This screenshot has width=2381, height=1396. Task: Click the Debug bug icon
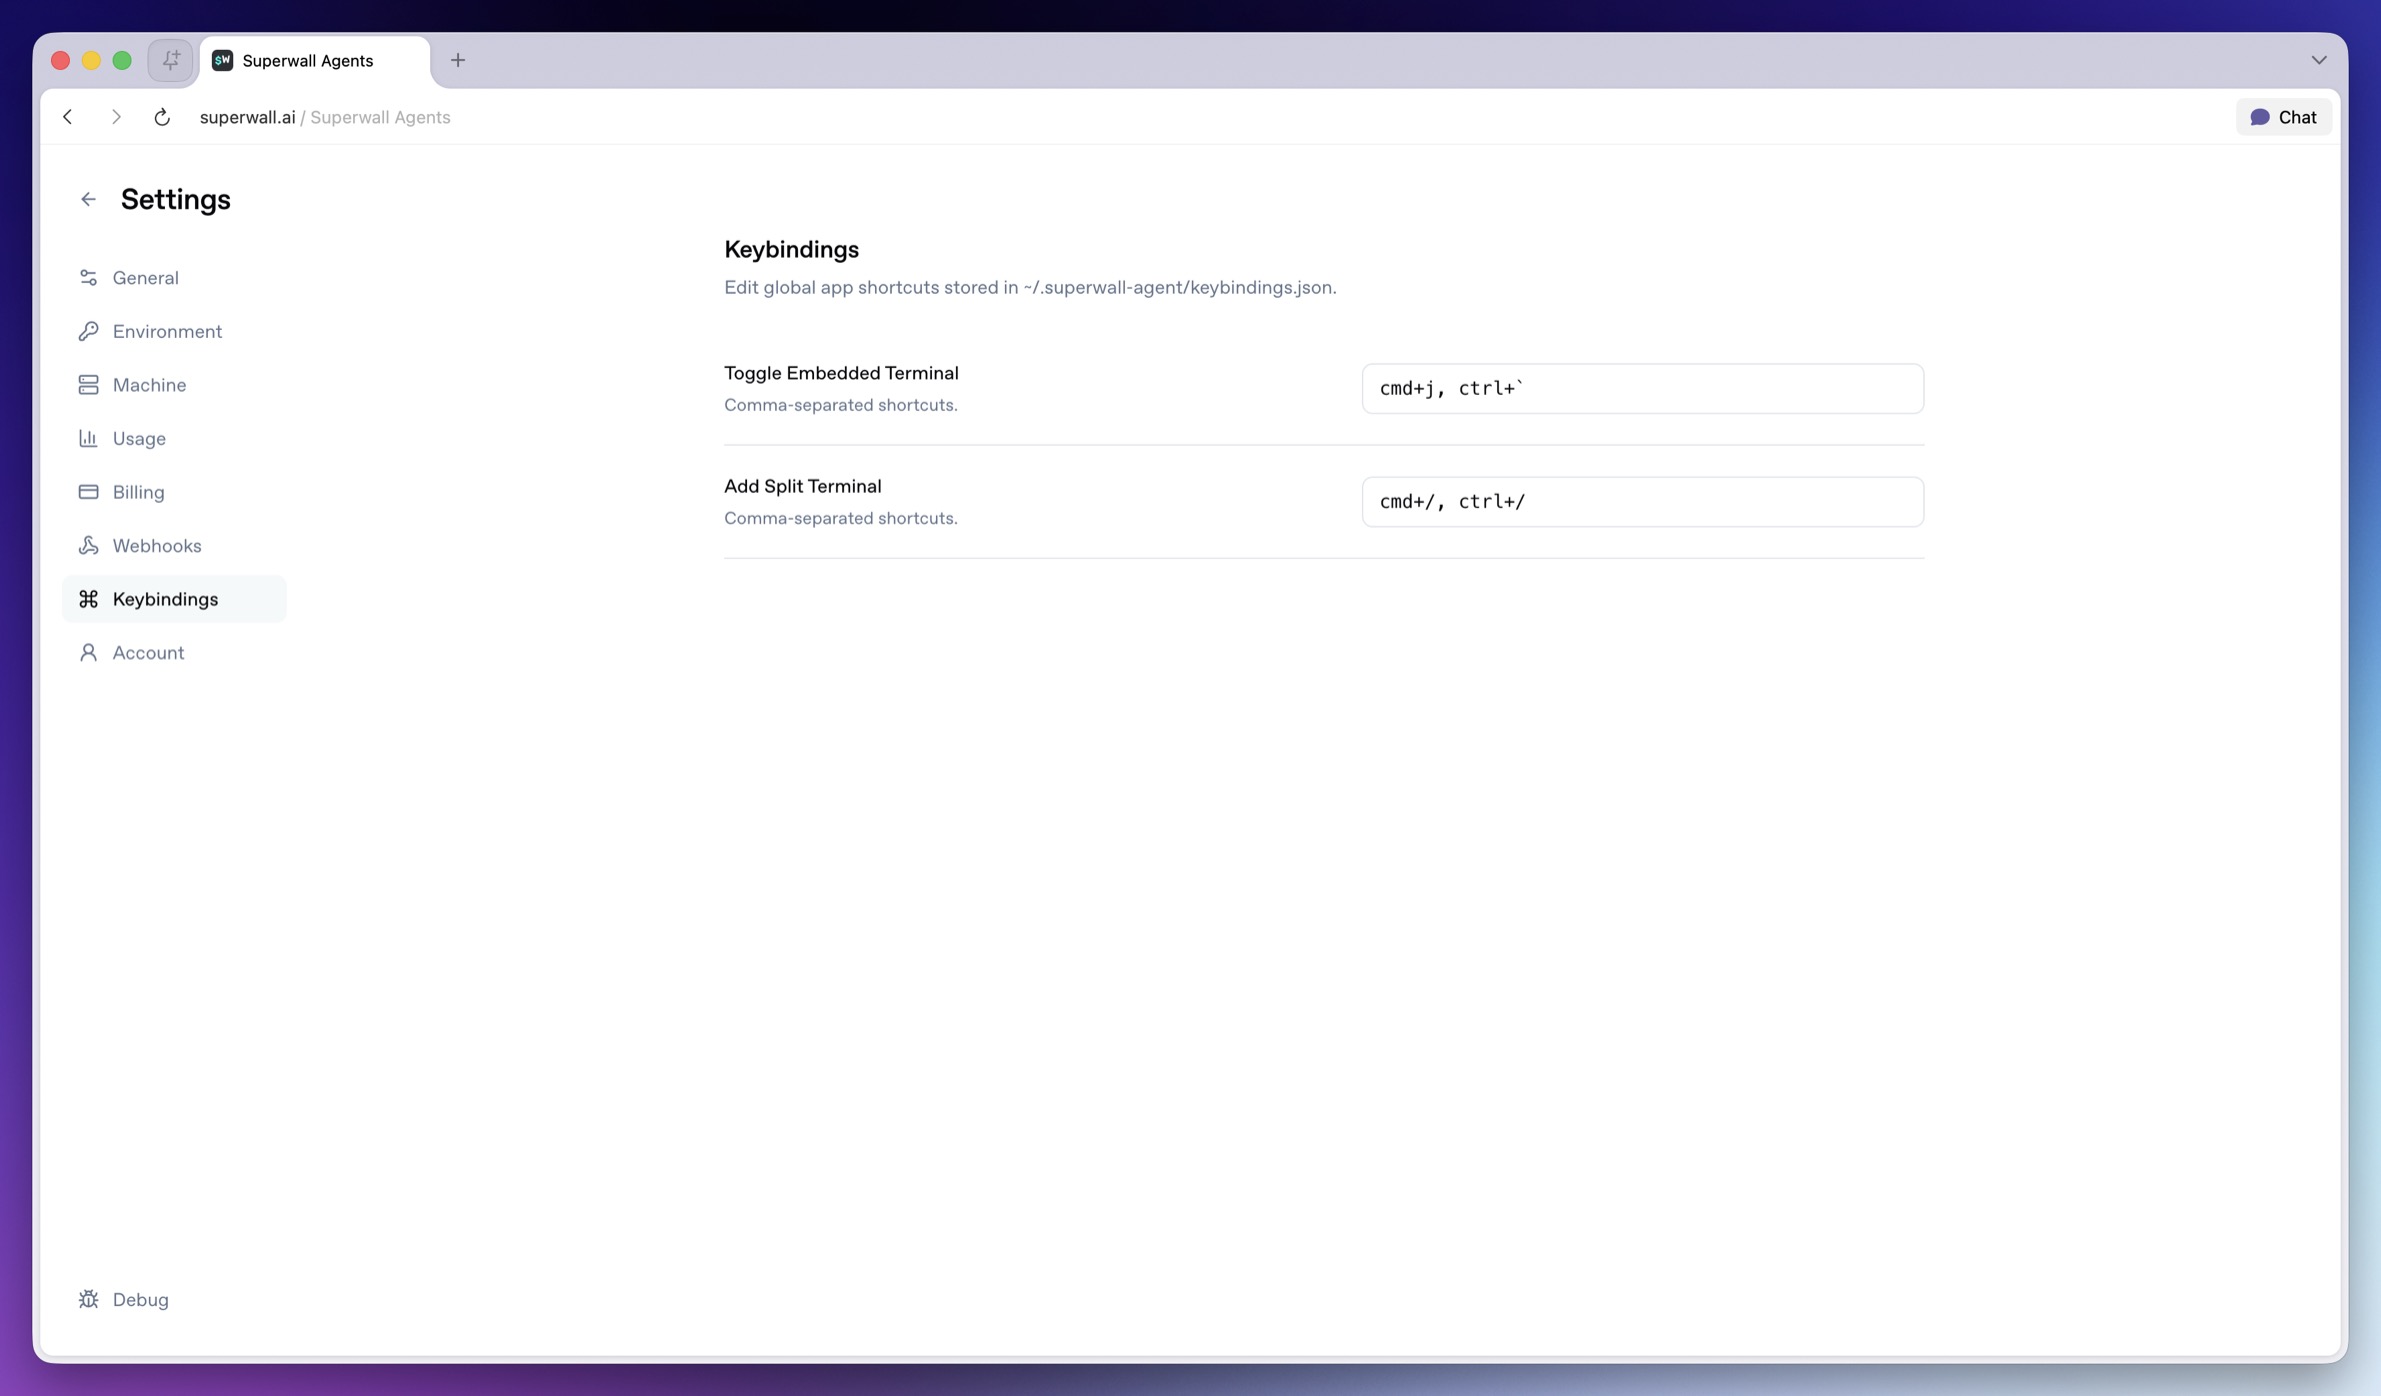coord(88,1299)
